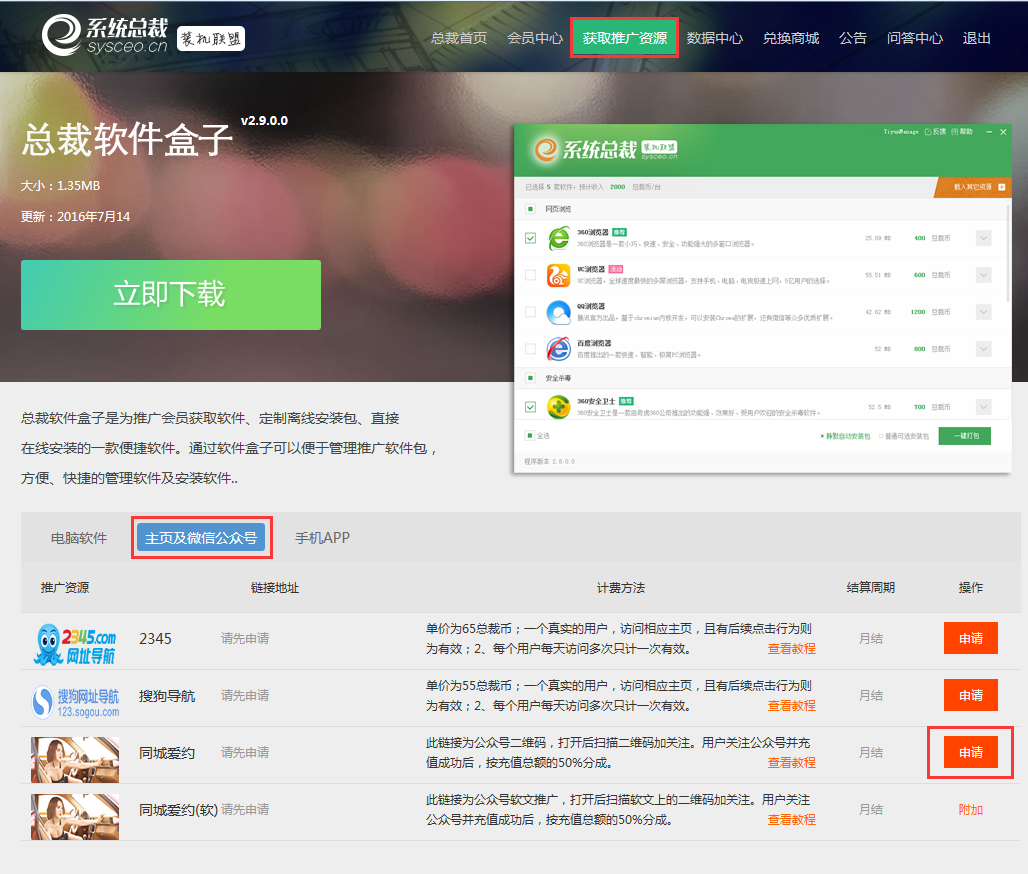Open the 问答中心 nav item
This screenshot has width=1028, height=874.
click(915, 38)
